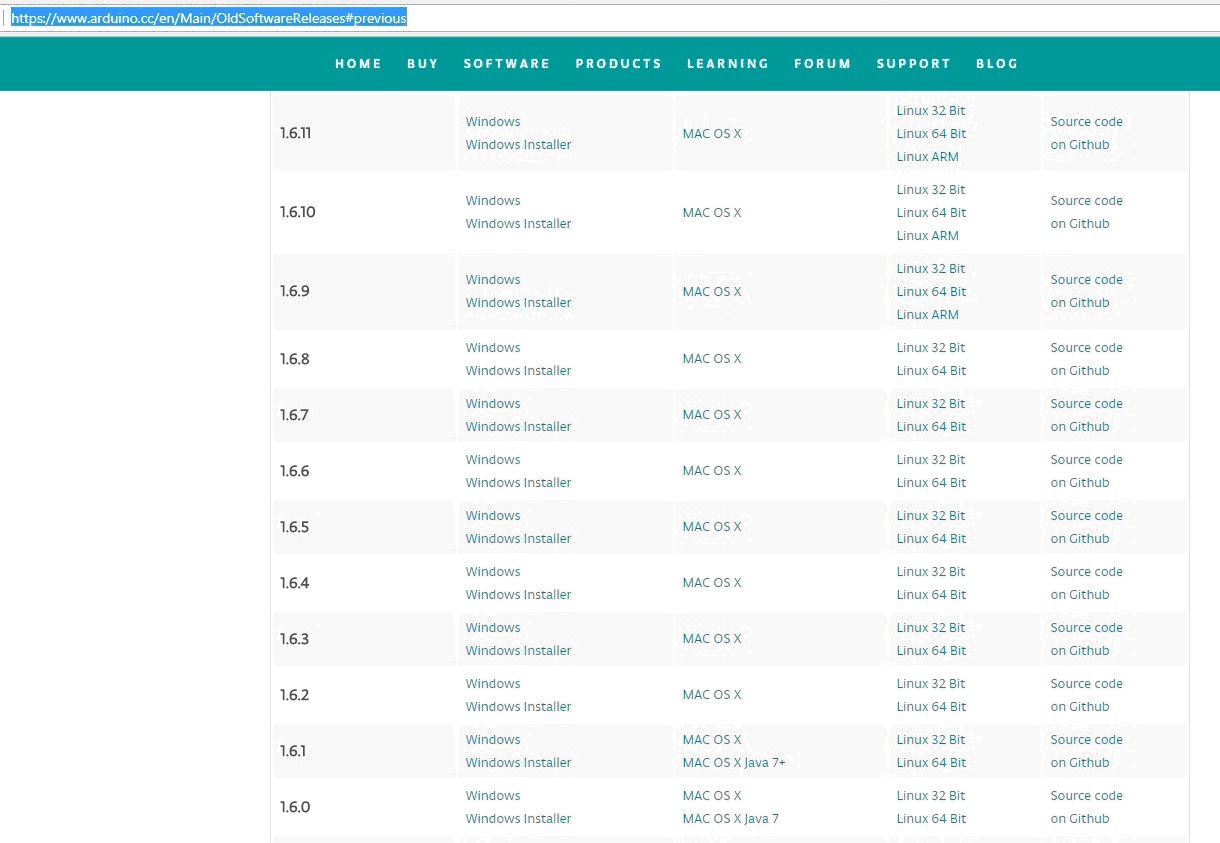Image resolution: width=1220 pixels, height=843 pixels.
Task: Click the browser address bar URL
Action: [209, 18]
